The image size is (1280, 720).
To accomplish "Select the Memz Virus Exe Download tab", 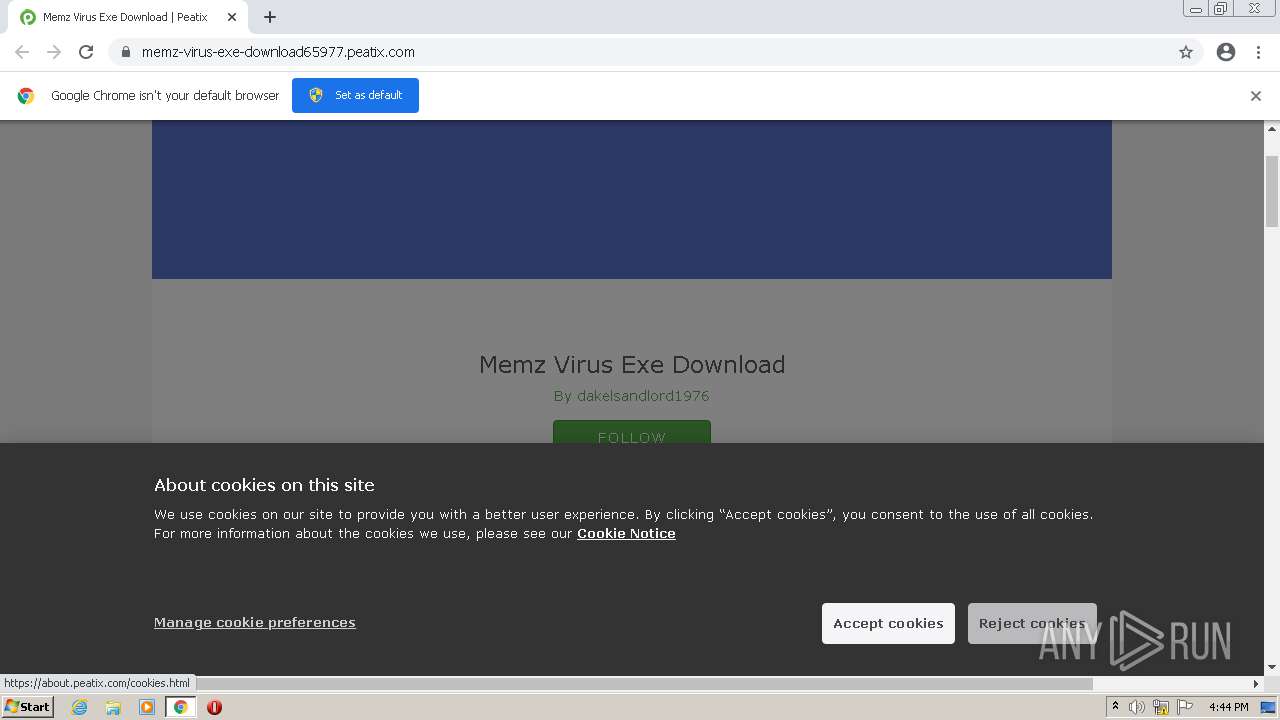I will [129, 17].
